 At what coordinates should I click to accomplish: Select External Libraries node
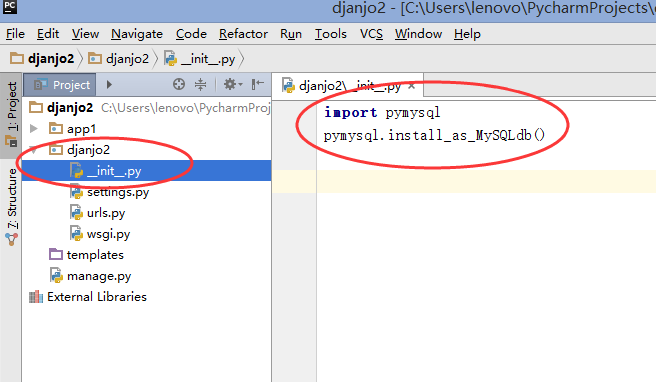coord(97,297)
